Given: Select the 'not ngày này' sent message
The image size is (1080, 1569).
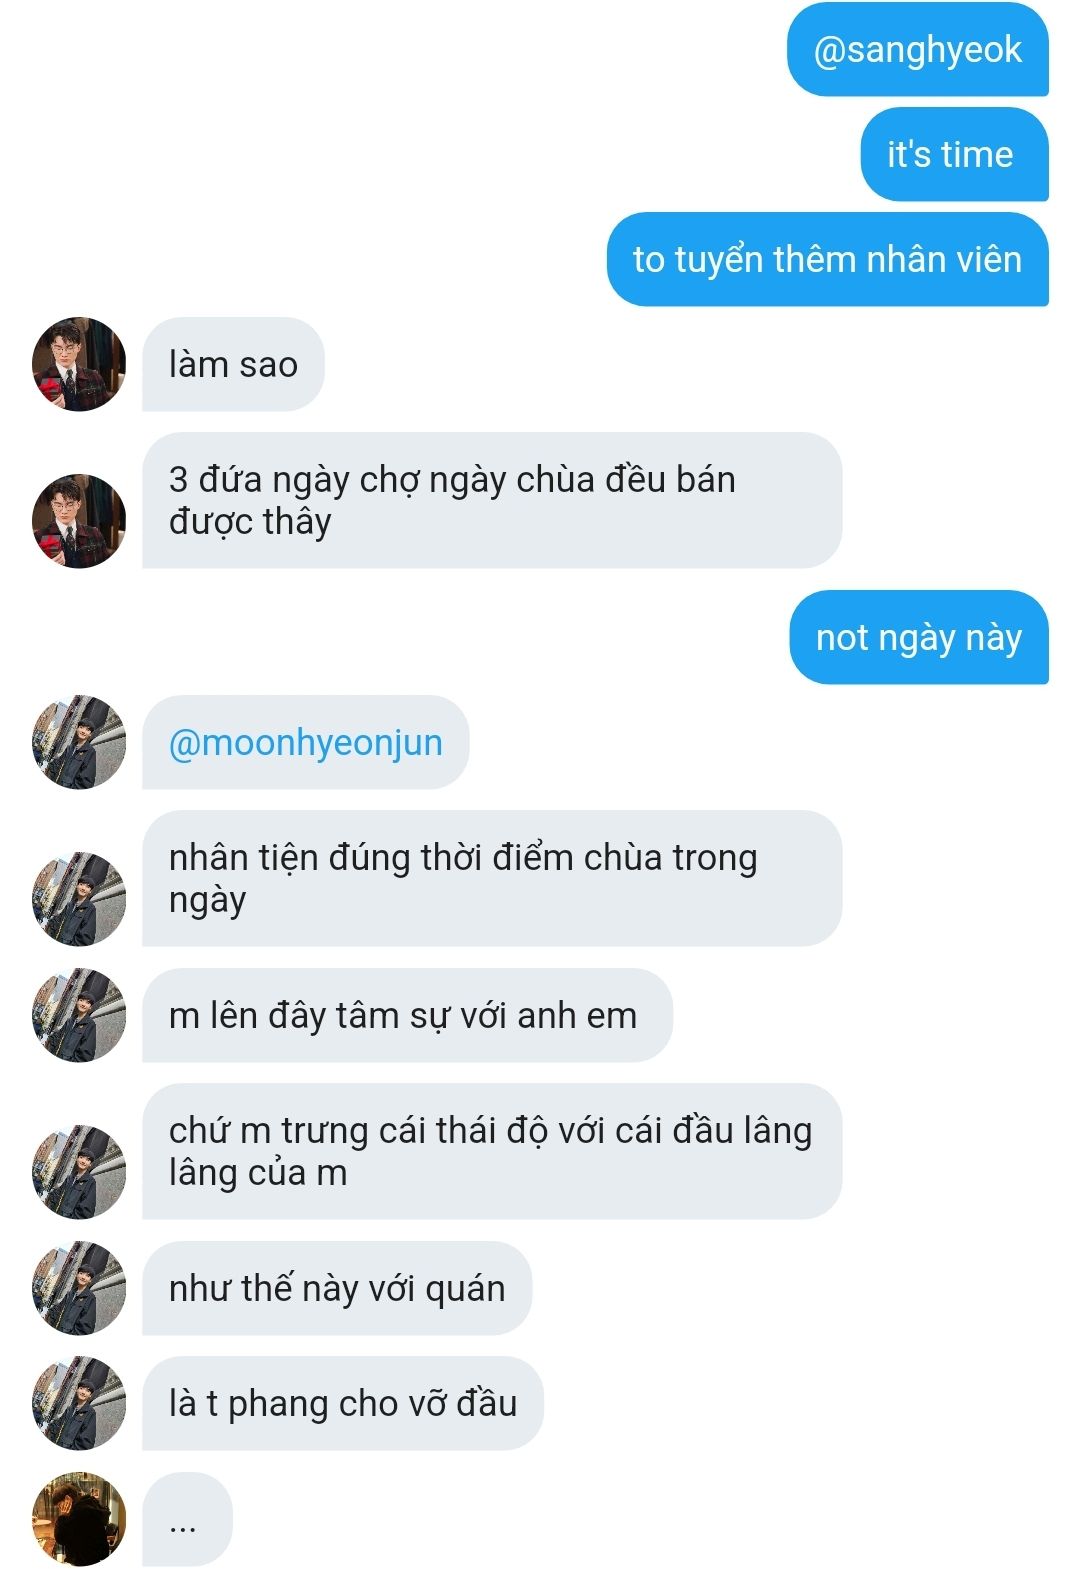Looking at the screenshot, I should tap(919, 638).
